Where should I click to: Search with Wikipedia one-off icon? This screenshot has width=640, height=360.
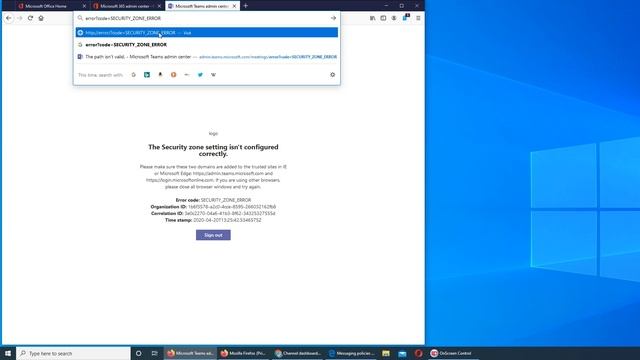213,75
